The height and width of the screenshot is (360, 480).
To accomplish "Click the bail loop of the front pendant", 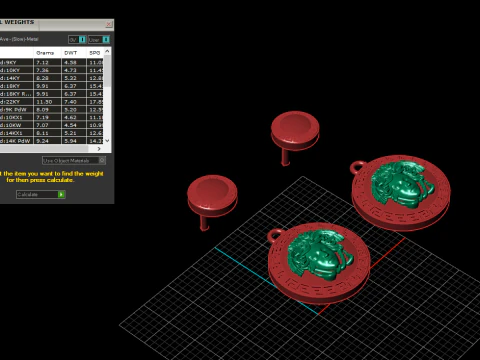I will (276, 235).
